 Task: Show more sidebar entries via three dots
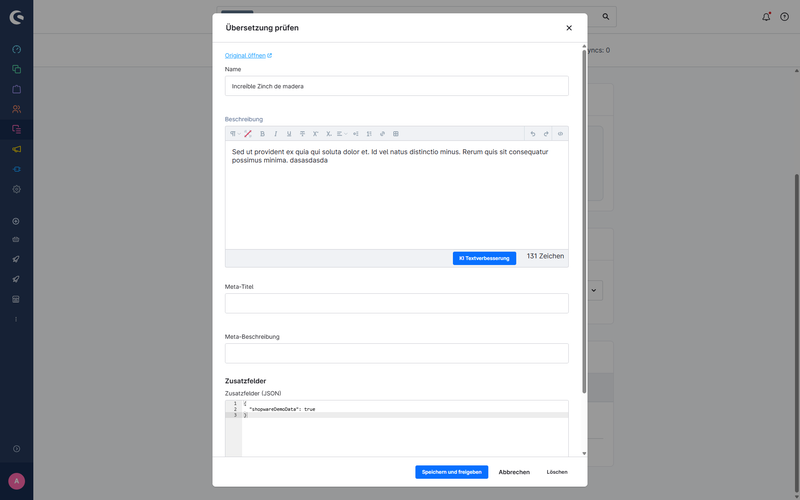16,319
